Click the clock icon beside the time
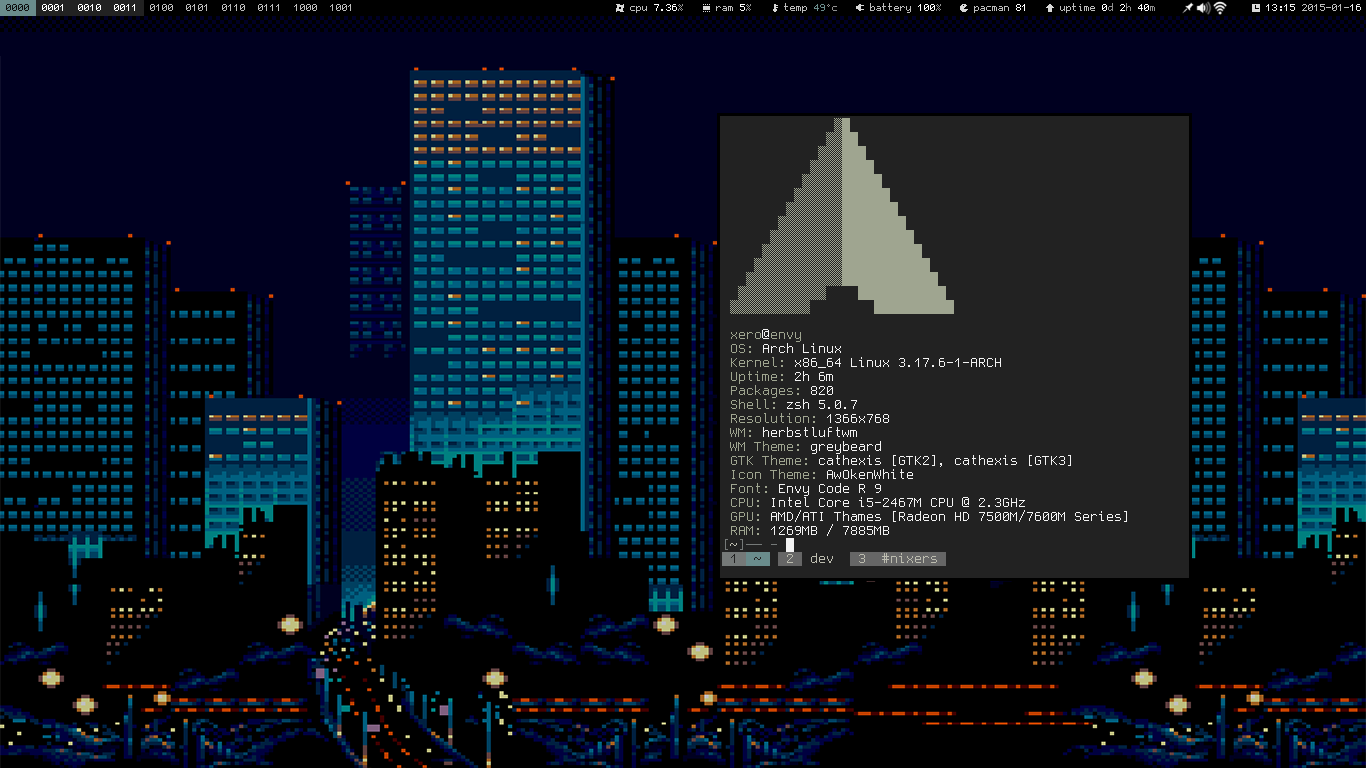1366x768 pixels. pos(1256,8)
